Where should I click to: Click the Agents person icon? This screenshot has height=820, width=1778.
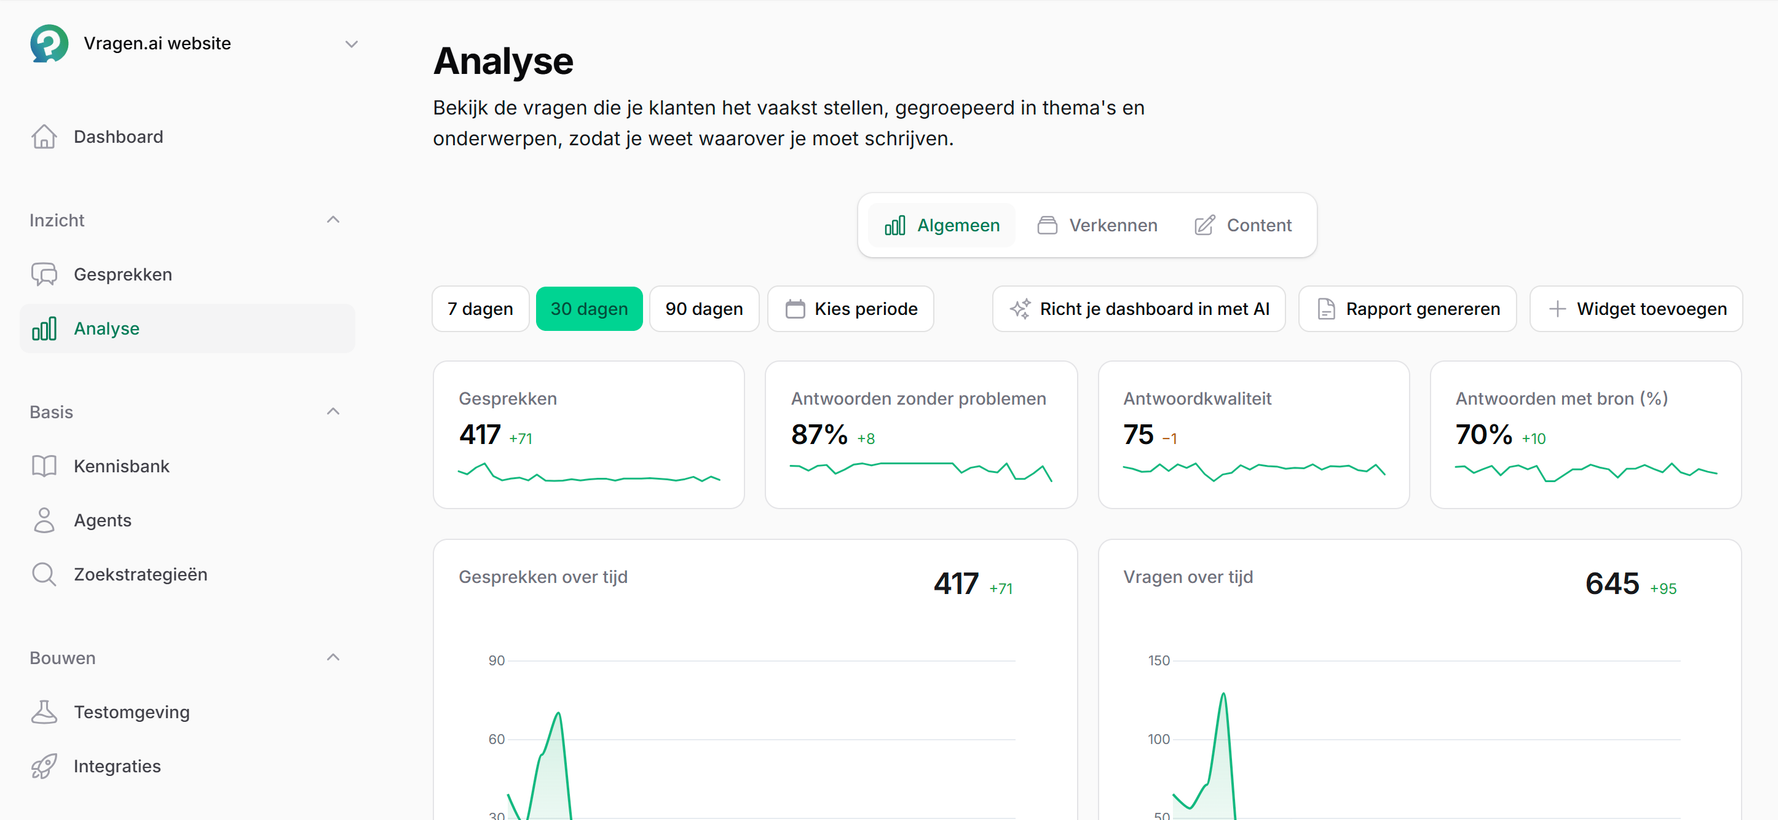pyautogui.click(x=44, y=520)
